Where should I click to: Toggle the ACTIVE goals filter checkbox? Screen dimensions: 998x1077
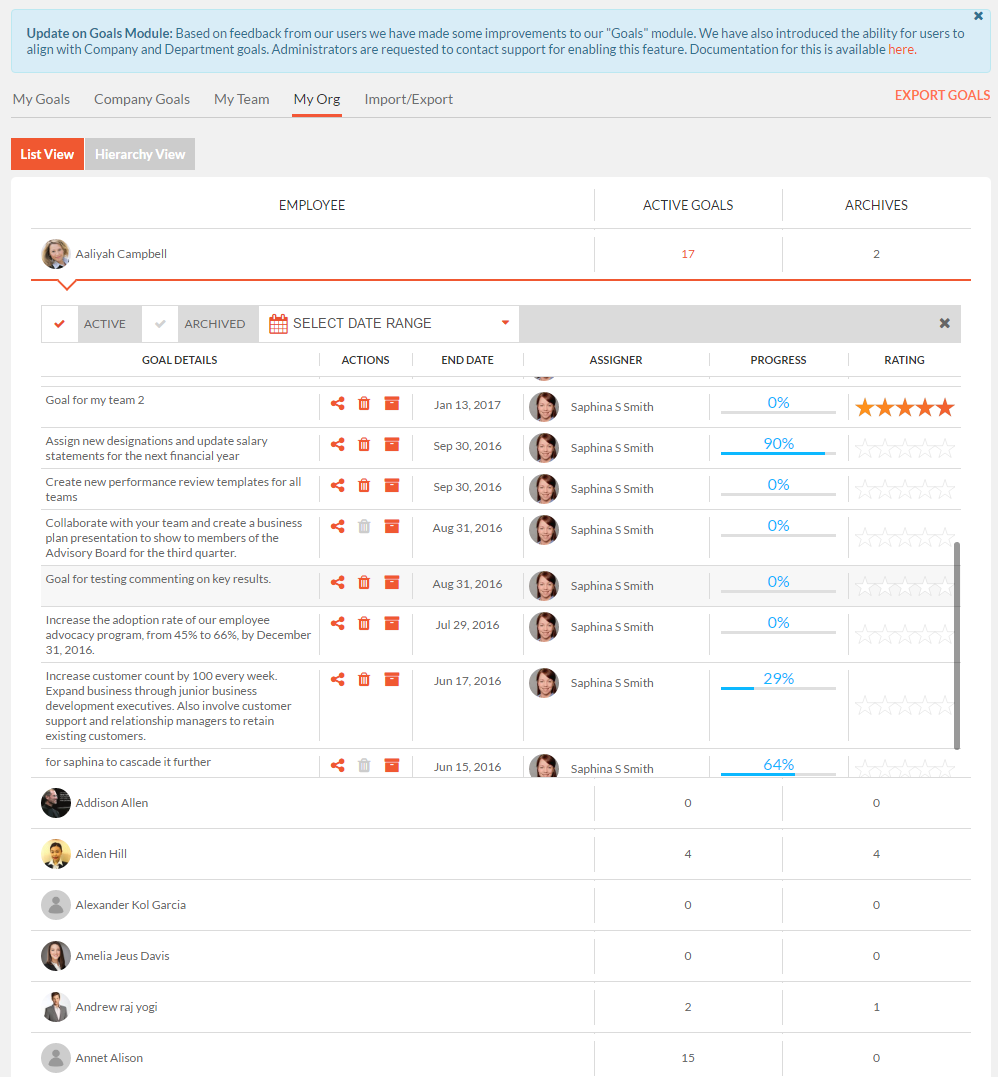(x=60, y=324)
